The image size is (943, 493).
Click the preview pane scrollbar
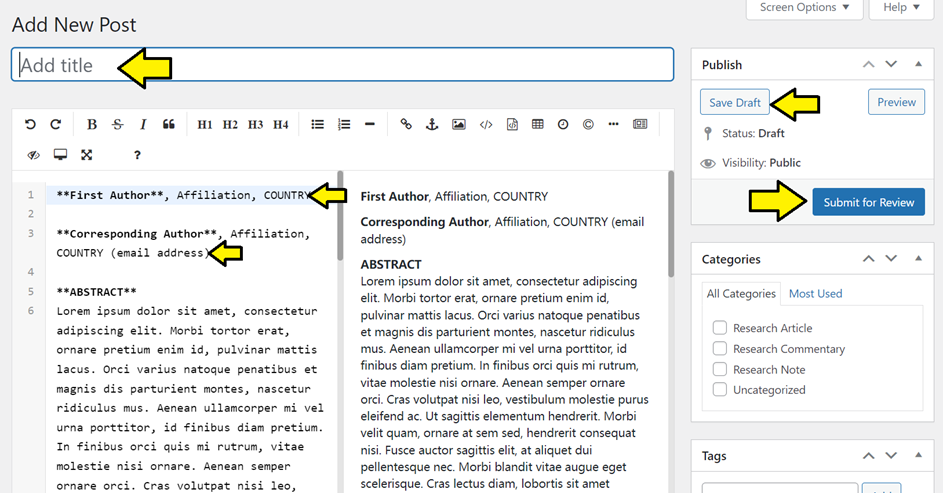(671, 224)
